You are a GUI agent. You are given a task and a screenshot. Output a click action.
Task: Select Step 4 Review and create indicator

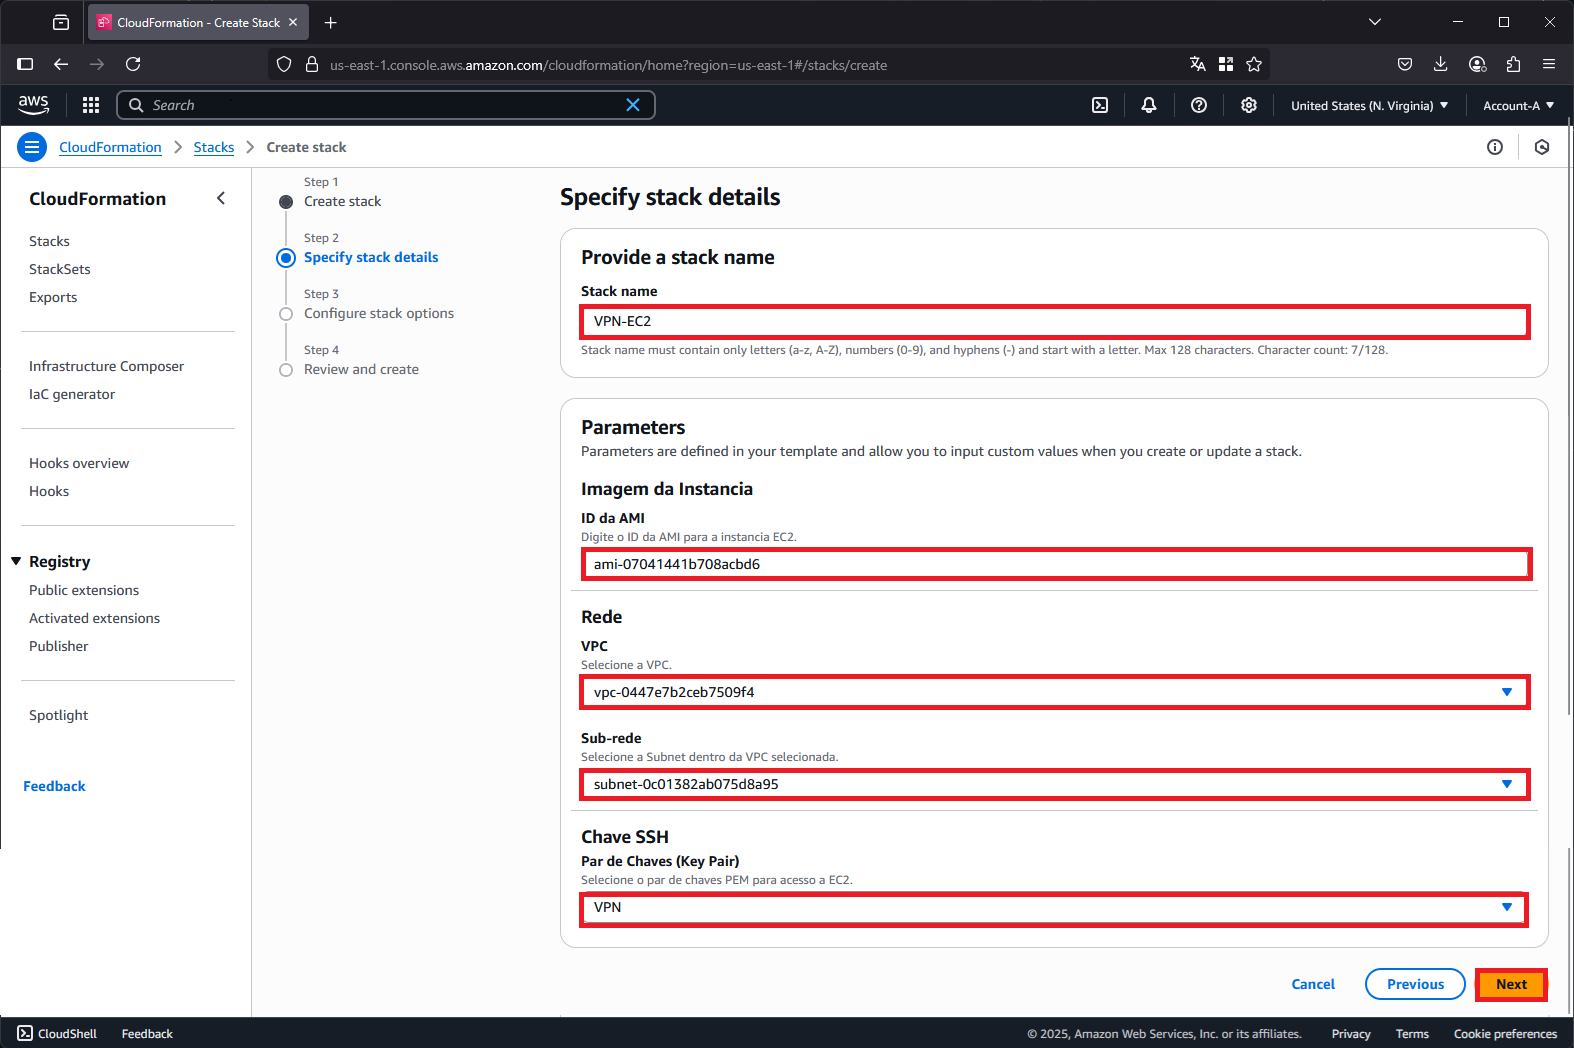click(286, 370)
